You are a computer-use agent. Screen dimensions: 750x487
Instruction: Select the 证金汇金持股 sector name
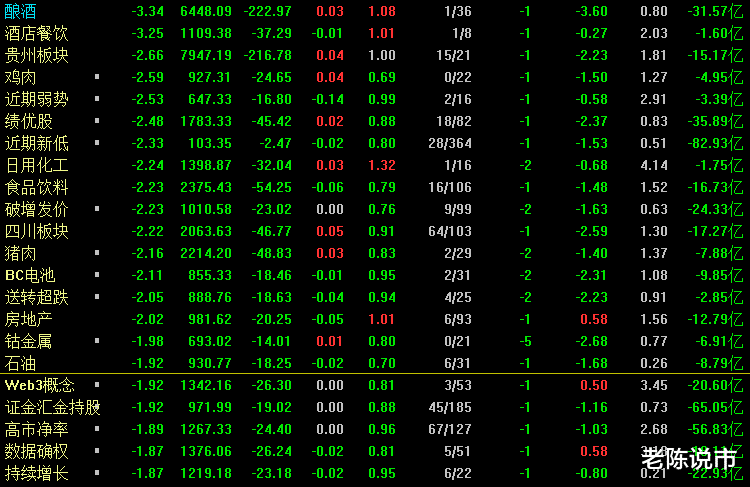pos(53,407)
